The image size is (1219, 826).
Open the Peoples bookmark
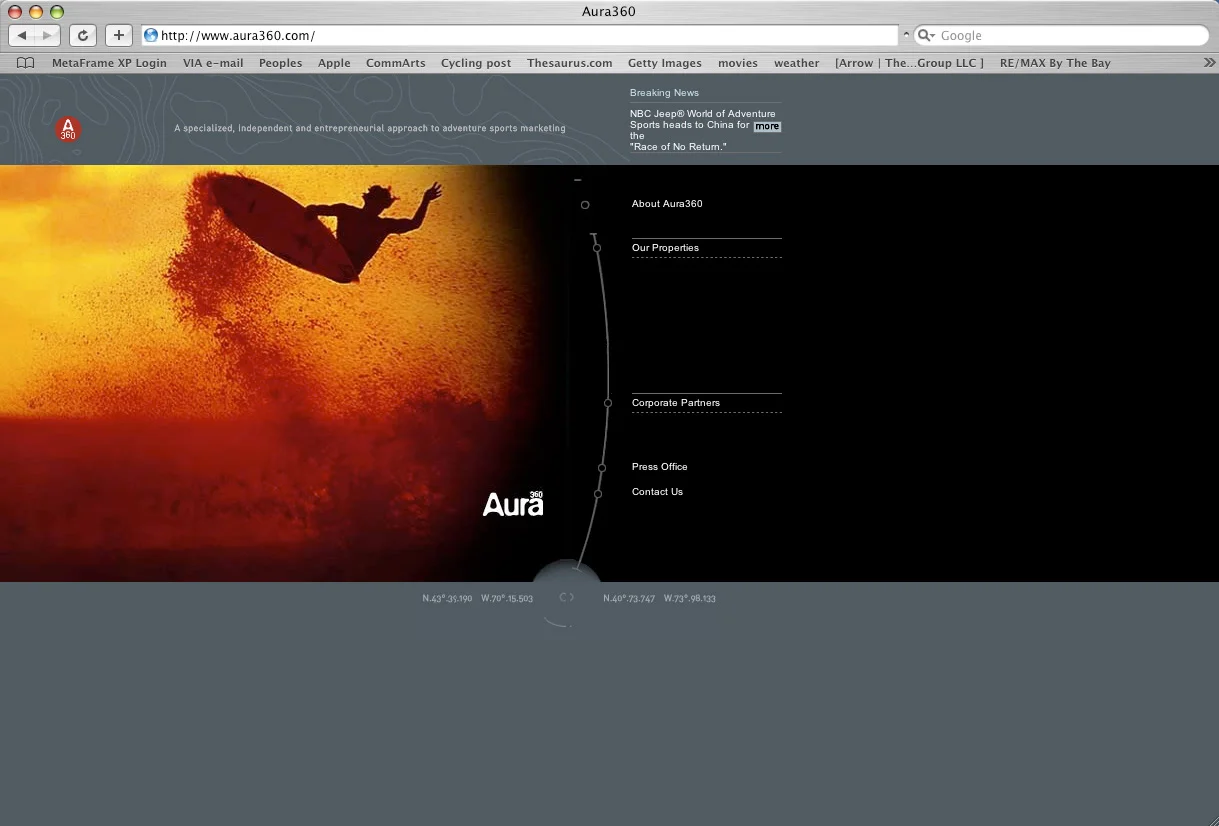pyautogui.click(x=280, y=63)
